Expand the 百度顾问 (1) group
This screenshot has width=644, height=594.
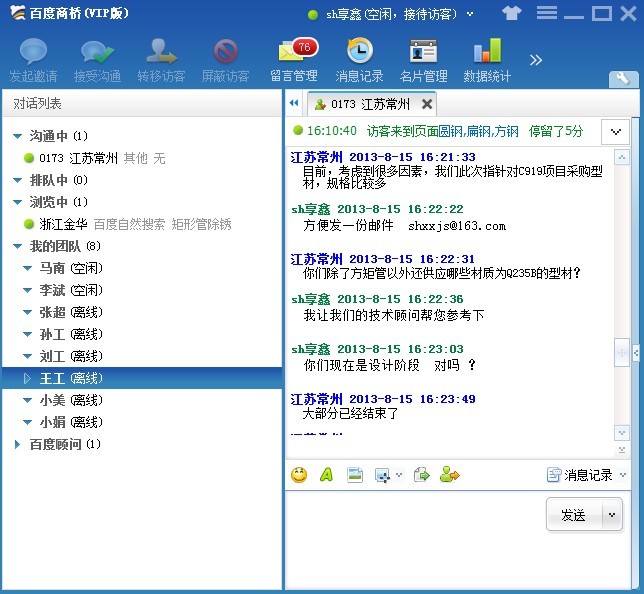(x=17, y=444)
